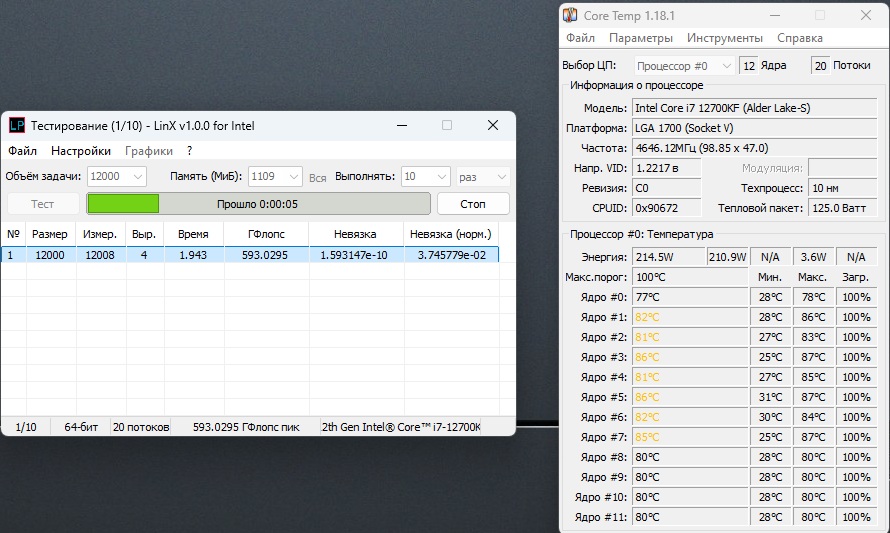
Task: Click the 64-бит status bar entry
Action: point(81,427)
